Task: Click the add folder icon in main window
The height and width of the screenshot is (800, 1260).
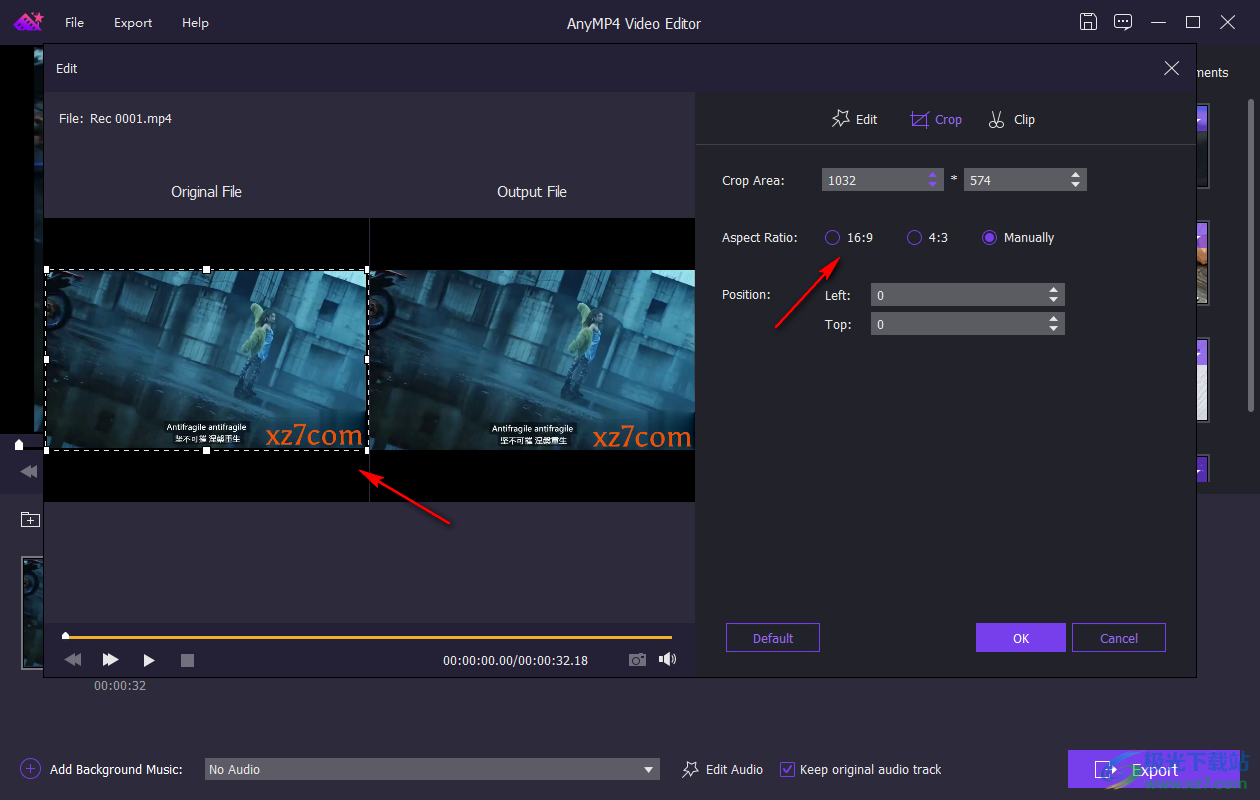Action: pos(30,519)
